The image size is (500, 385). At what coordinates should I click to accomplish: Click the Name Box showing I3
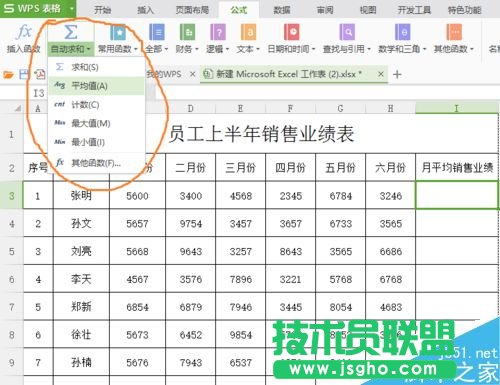[39, 93]
